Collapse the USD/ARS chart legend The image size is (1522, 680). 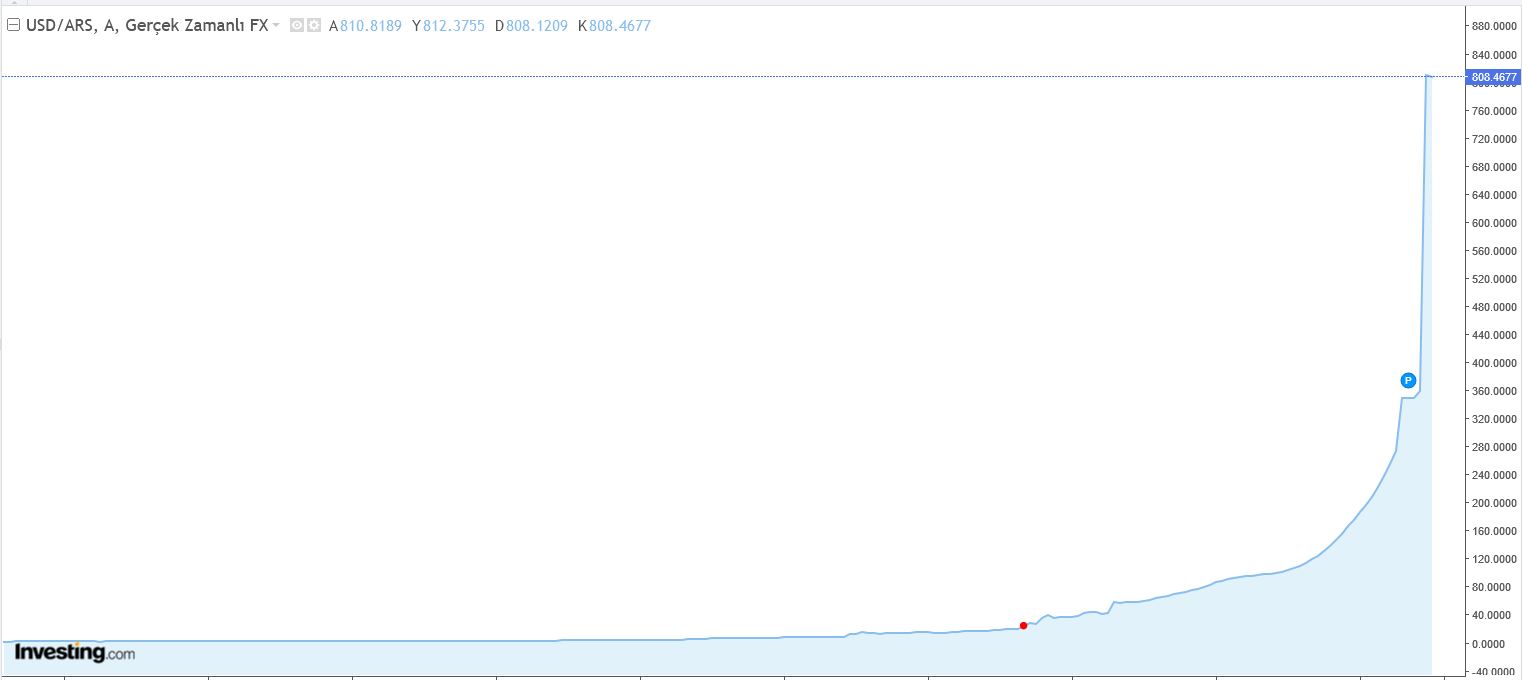[14, 26]
